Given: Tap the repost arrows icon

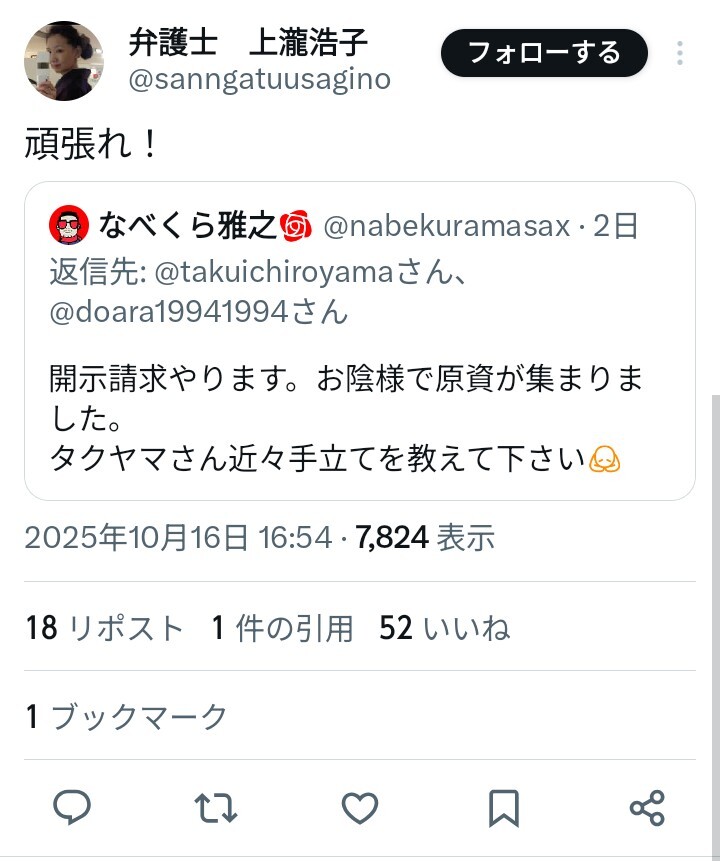Looking at the screenshot, I should tap(216, 808).
